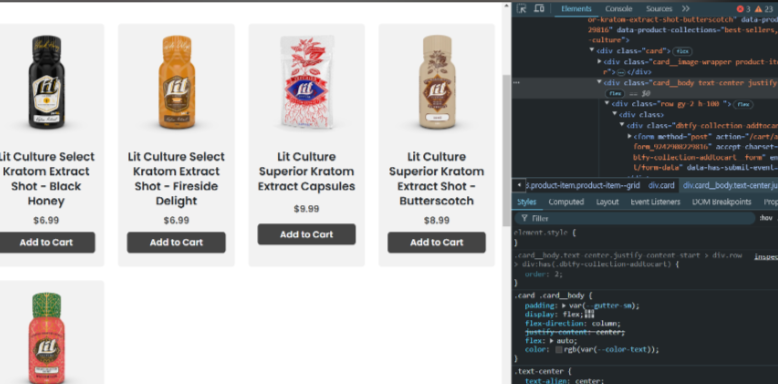The width and height of the screenshot is (778, 384).
Task: Select the Computed sub-tab
Action: pyautogui.click(x=566, y=202)
